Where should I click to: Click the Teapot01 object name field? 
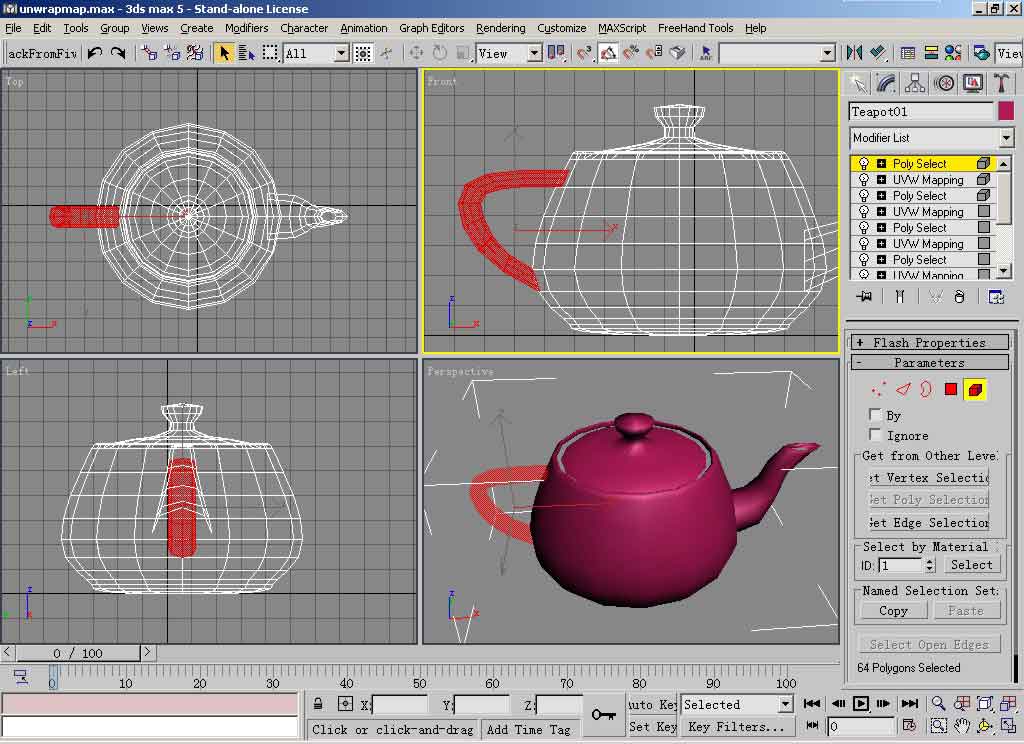pyautogui.click(x=920, y=112)
